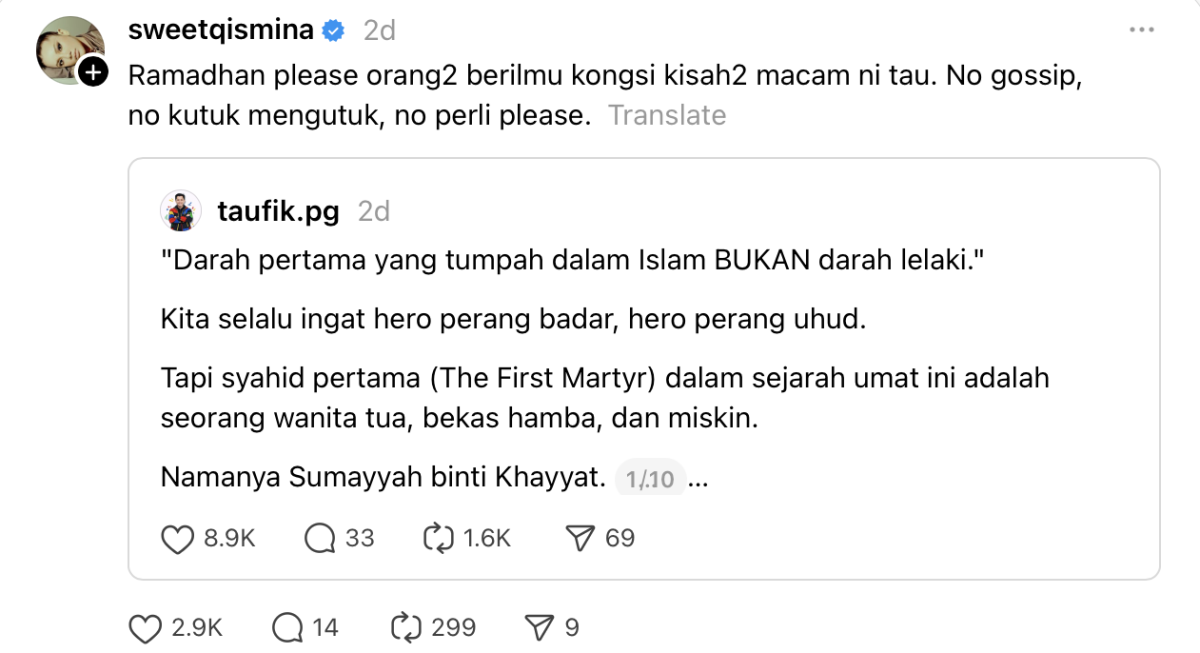Screen dimensions: 1200x653
Task: Click sweetqismina's profile avatar
Action: 70,50
